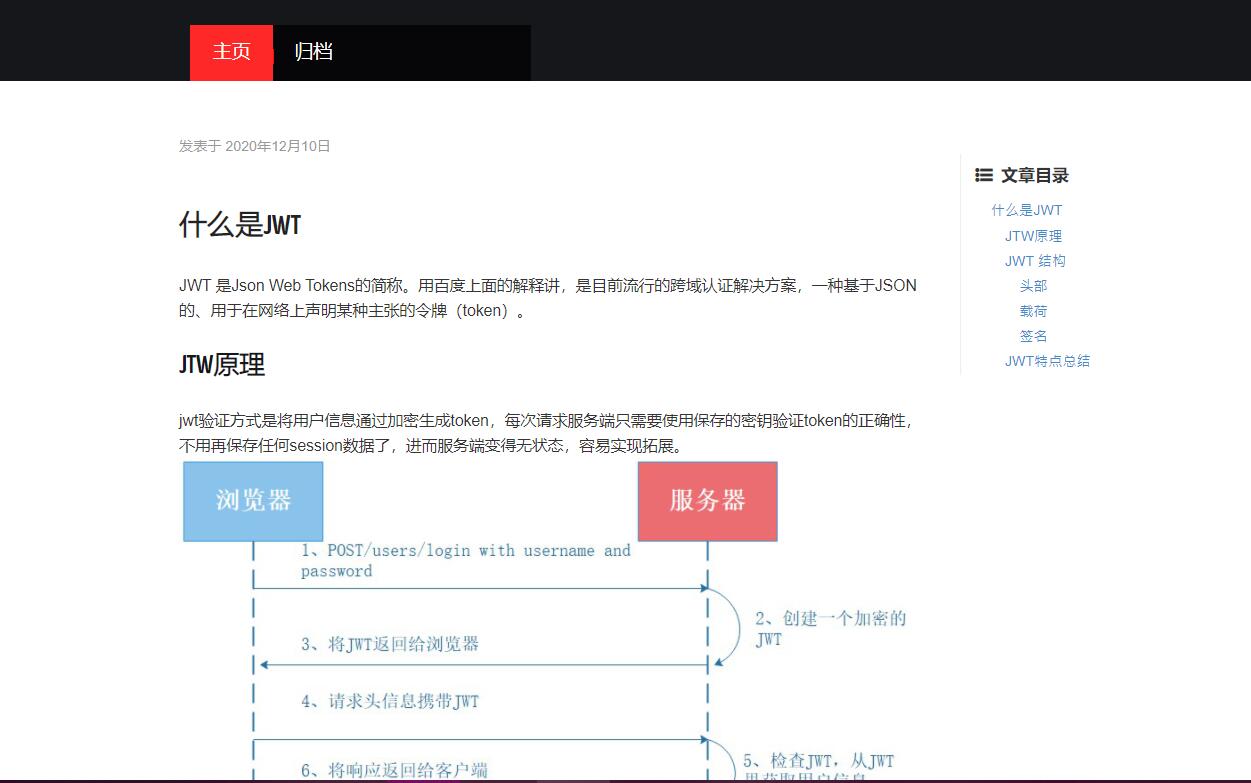Screen dimensions: 1251x783
Task: Click the 发表于 2020年12月10日 publish date
Action: pyautogui.click(x=254, y=146)
